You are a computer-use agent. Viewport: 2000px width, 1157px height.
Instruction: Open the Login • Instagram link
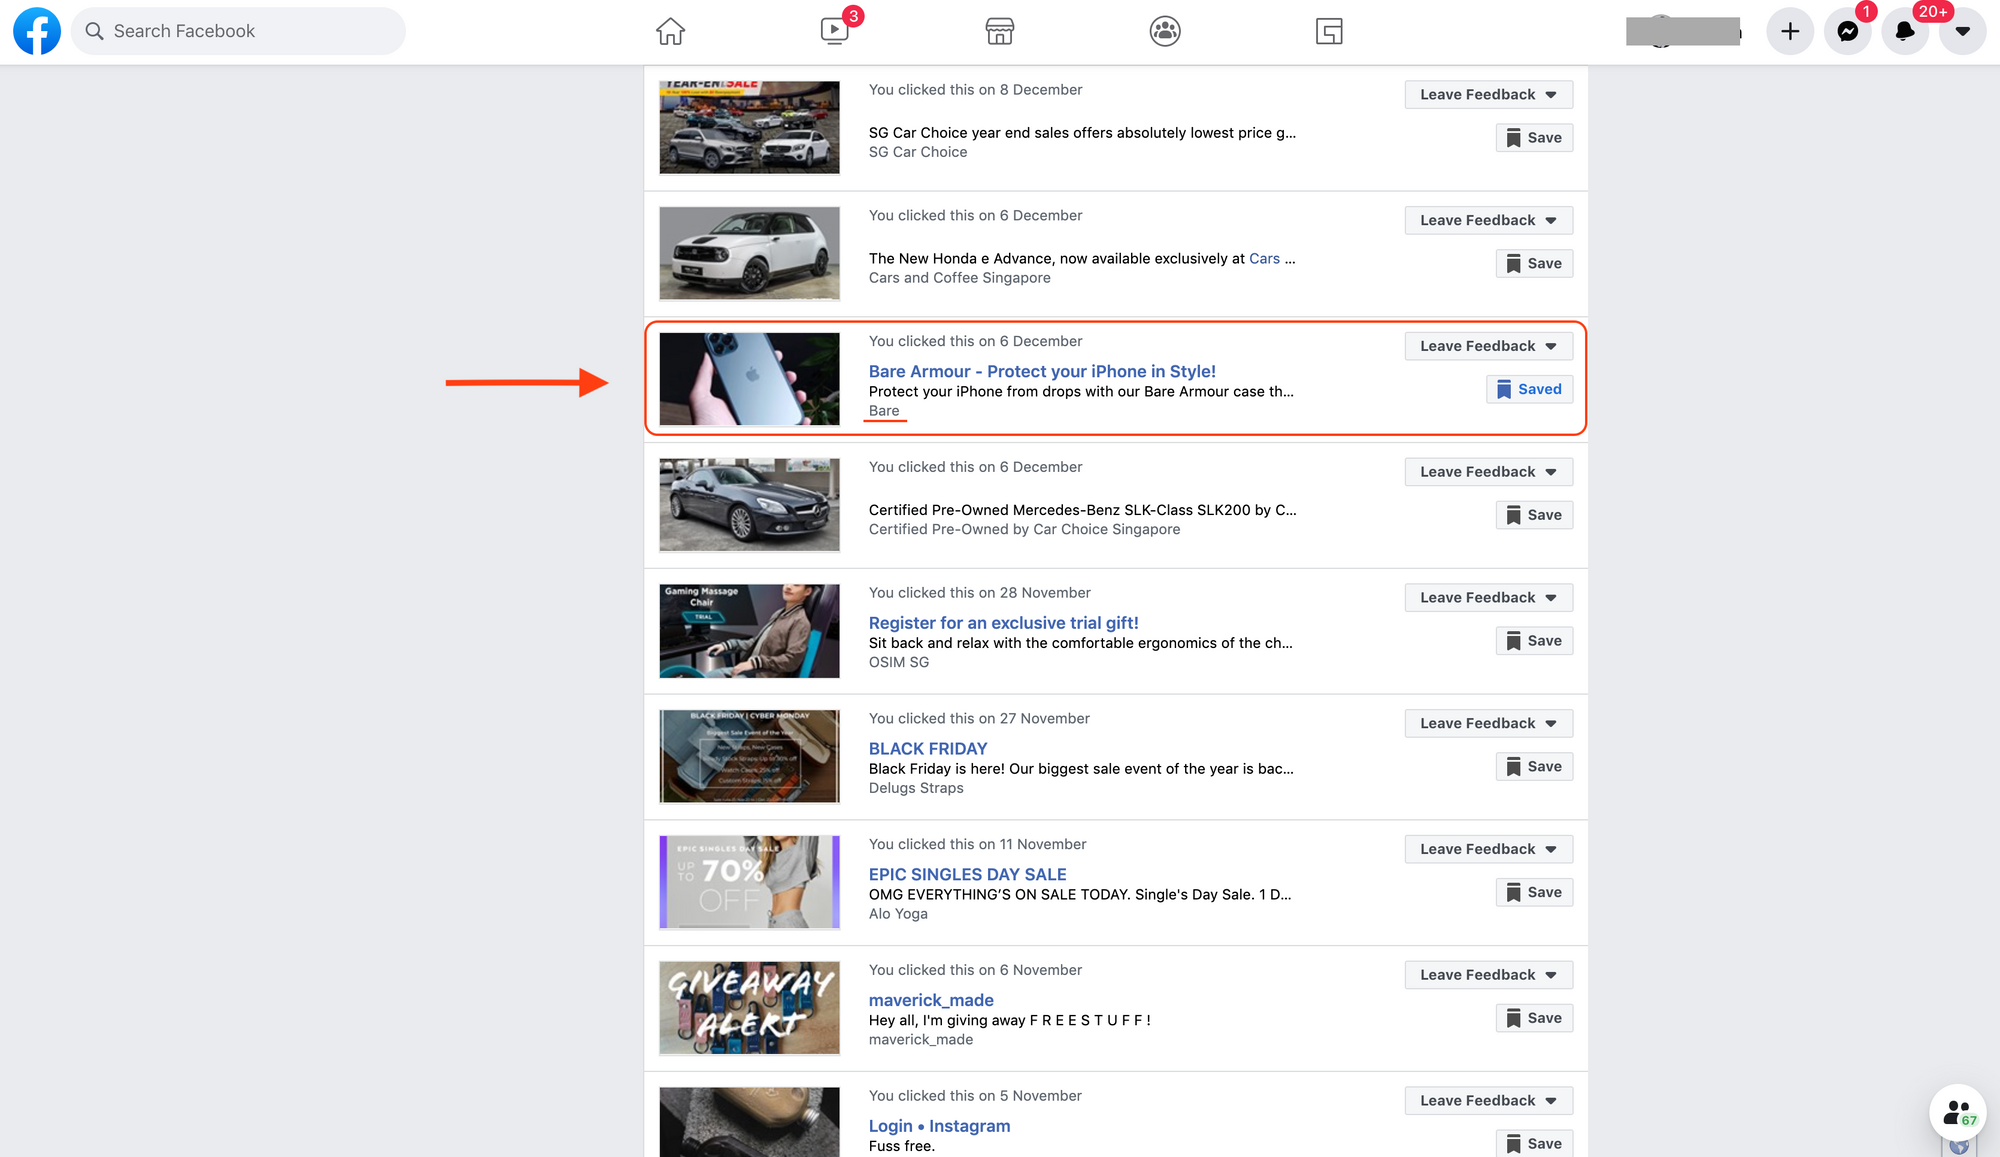939,1126
